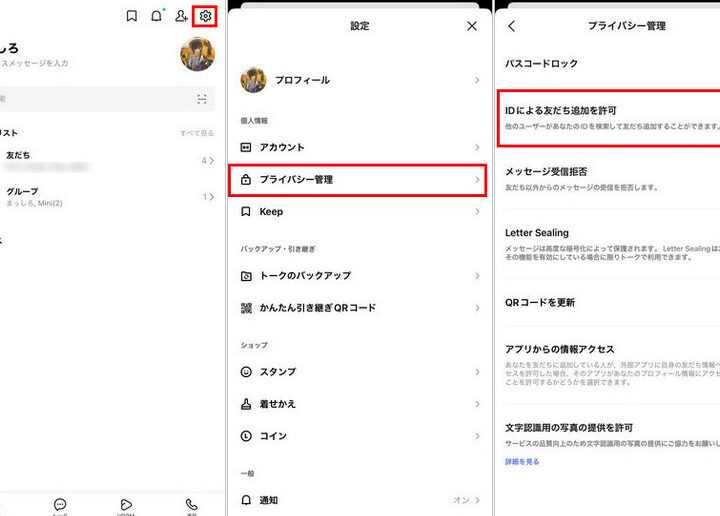Tap すべて見る in friend list

[196, 133]
